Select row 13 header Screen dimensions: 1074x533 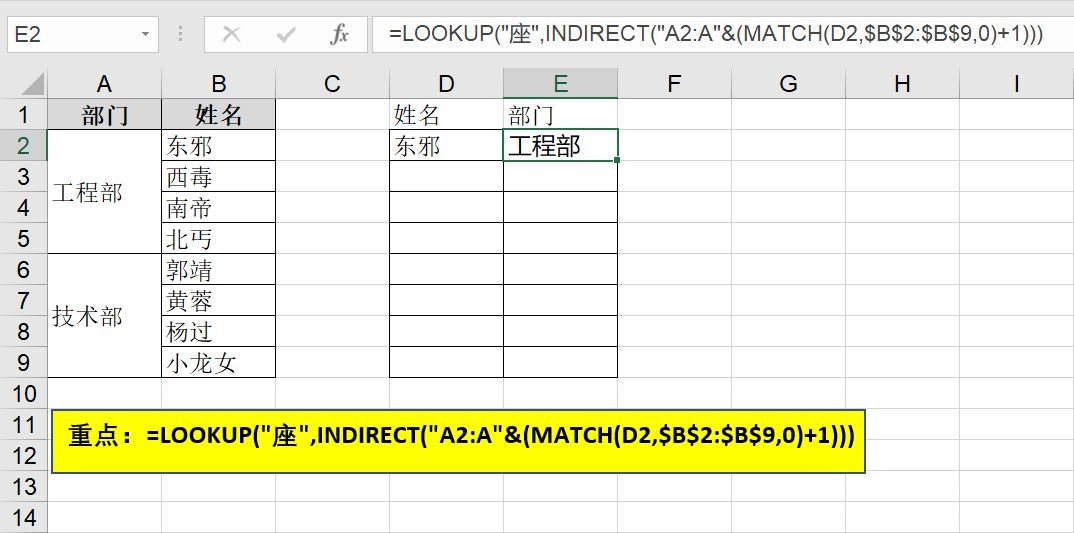click(x=23, y=486)
